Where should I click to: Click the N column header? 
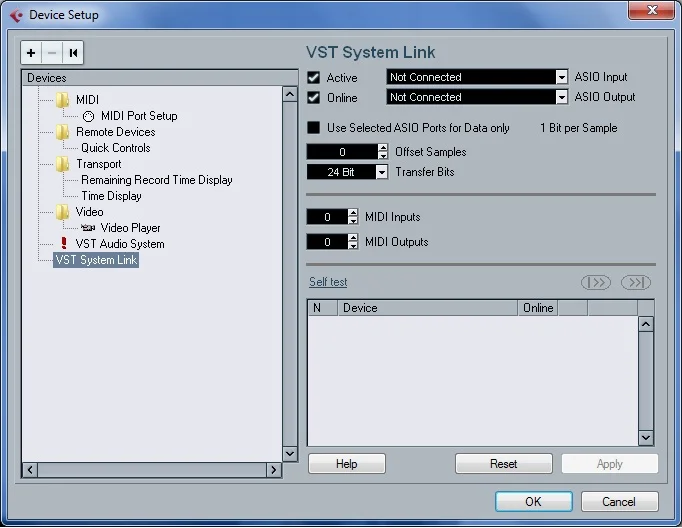[322, 308]
